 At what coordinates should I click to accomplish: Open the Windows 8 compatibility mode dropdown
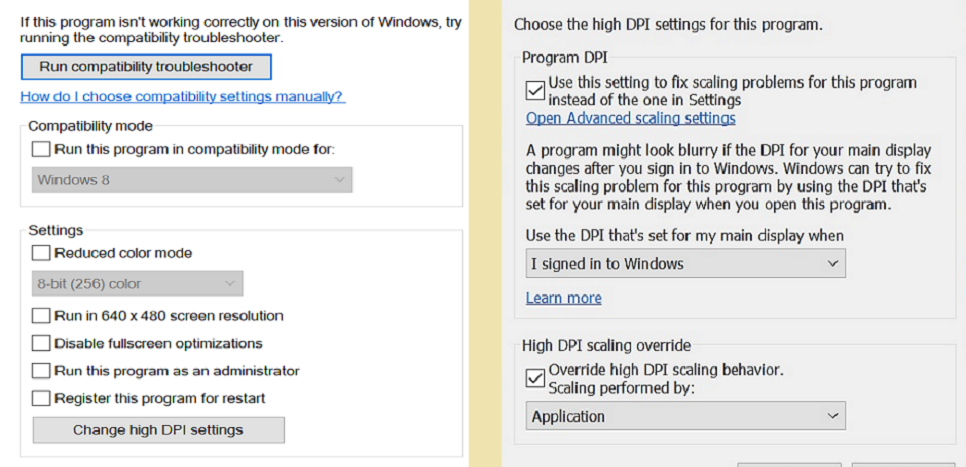[x=191, y=180]
